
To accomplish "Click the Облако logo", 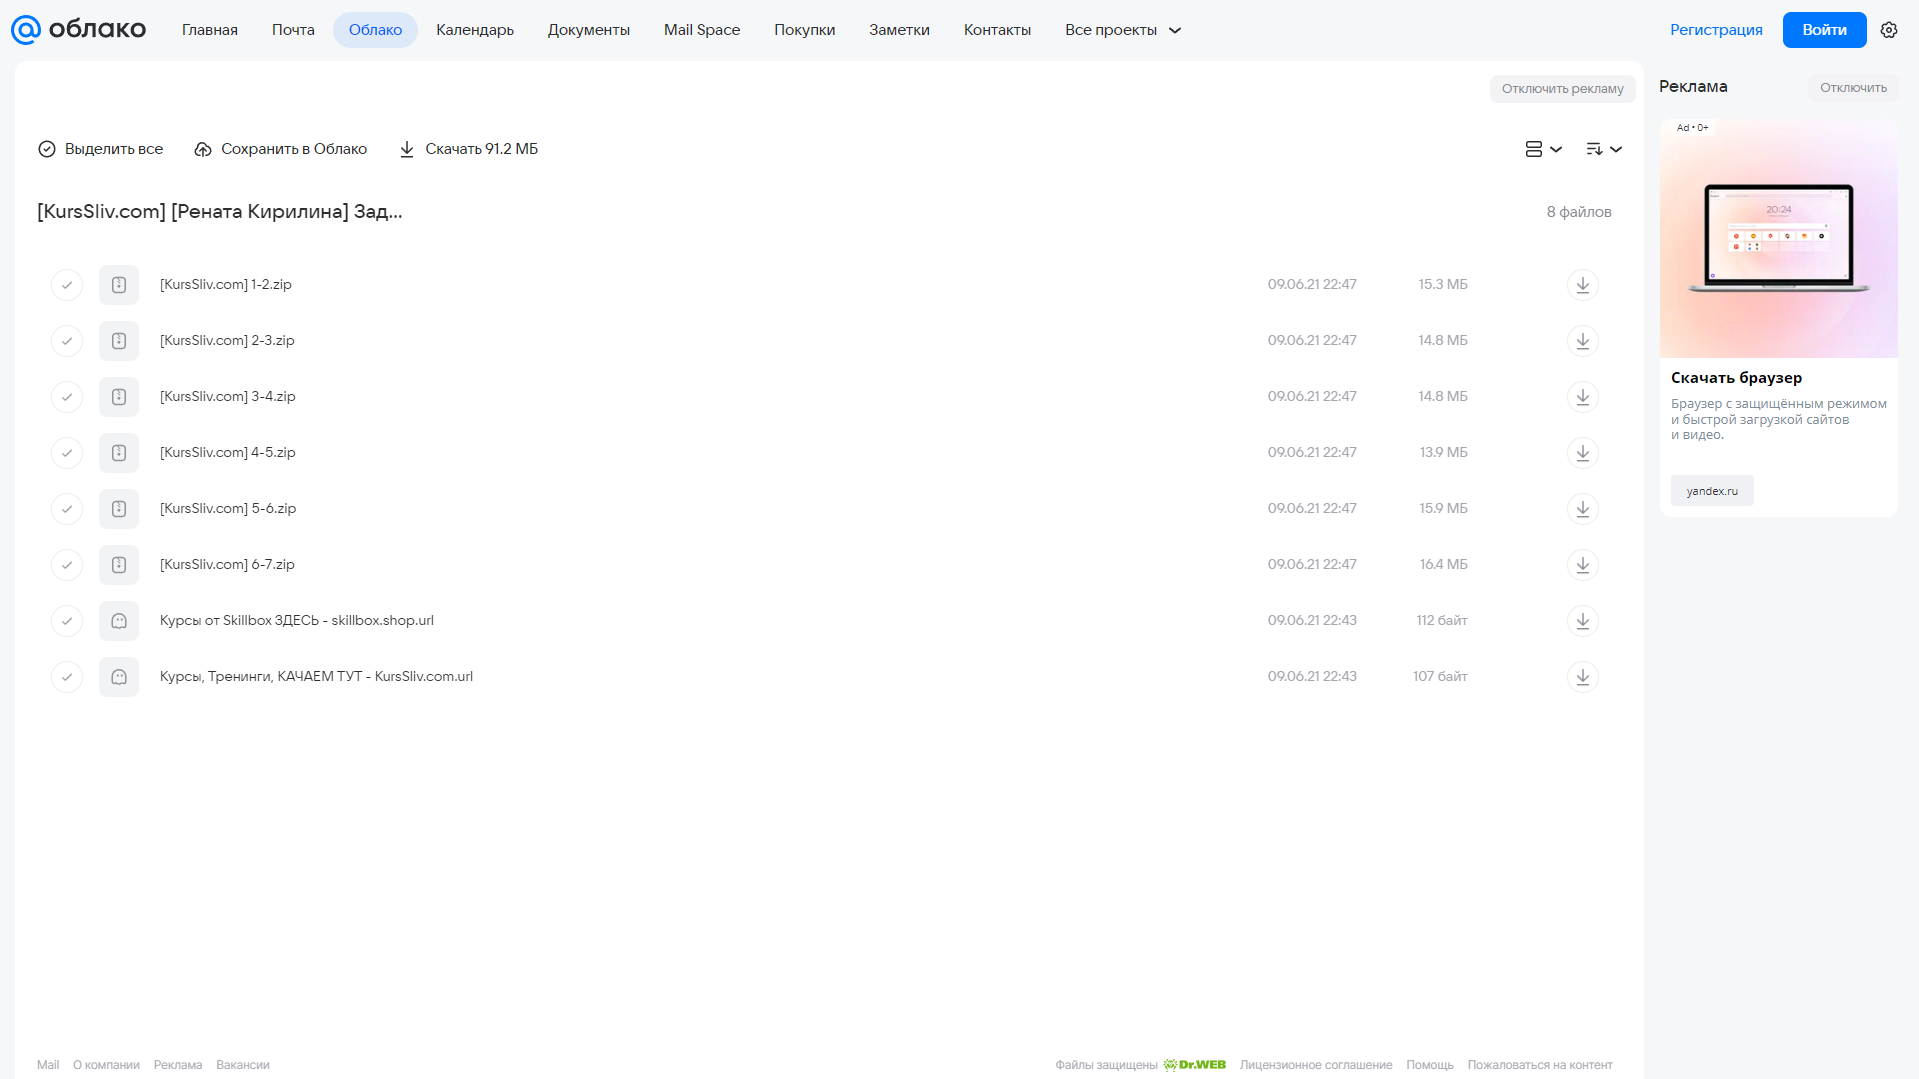I will [x=78, y=29].
